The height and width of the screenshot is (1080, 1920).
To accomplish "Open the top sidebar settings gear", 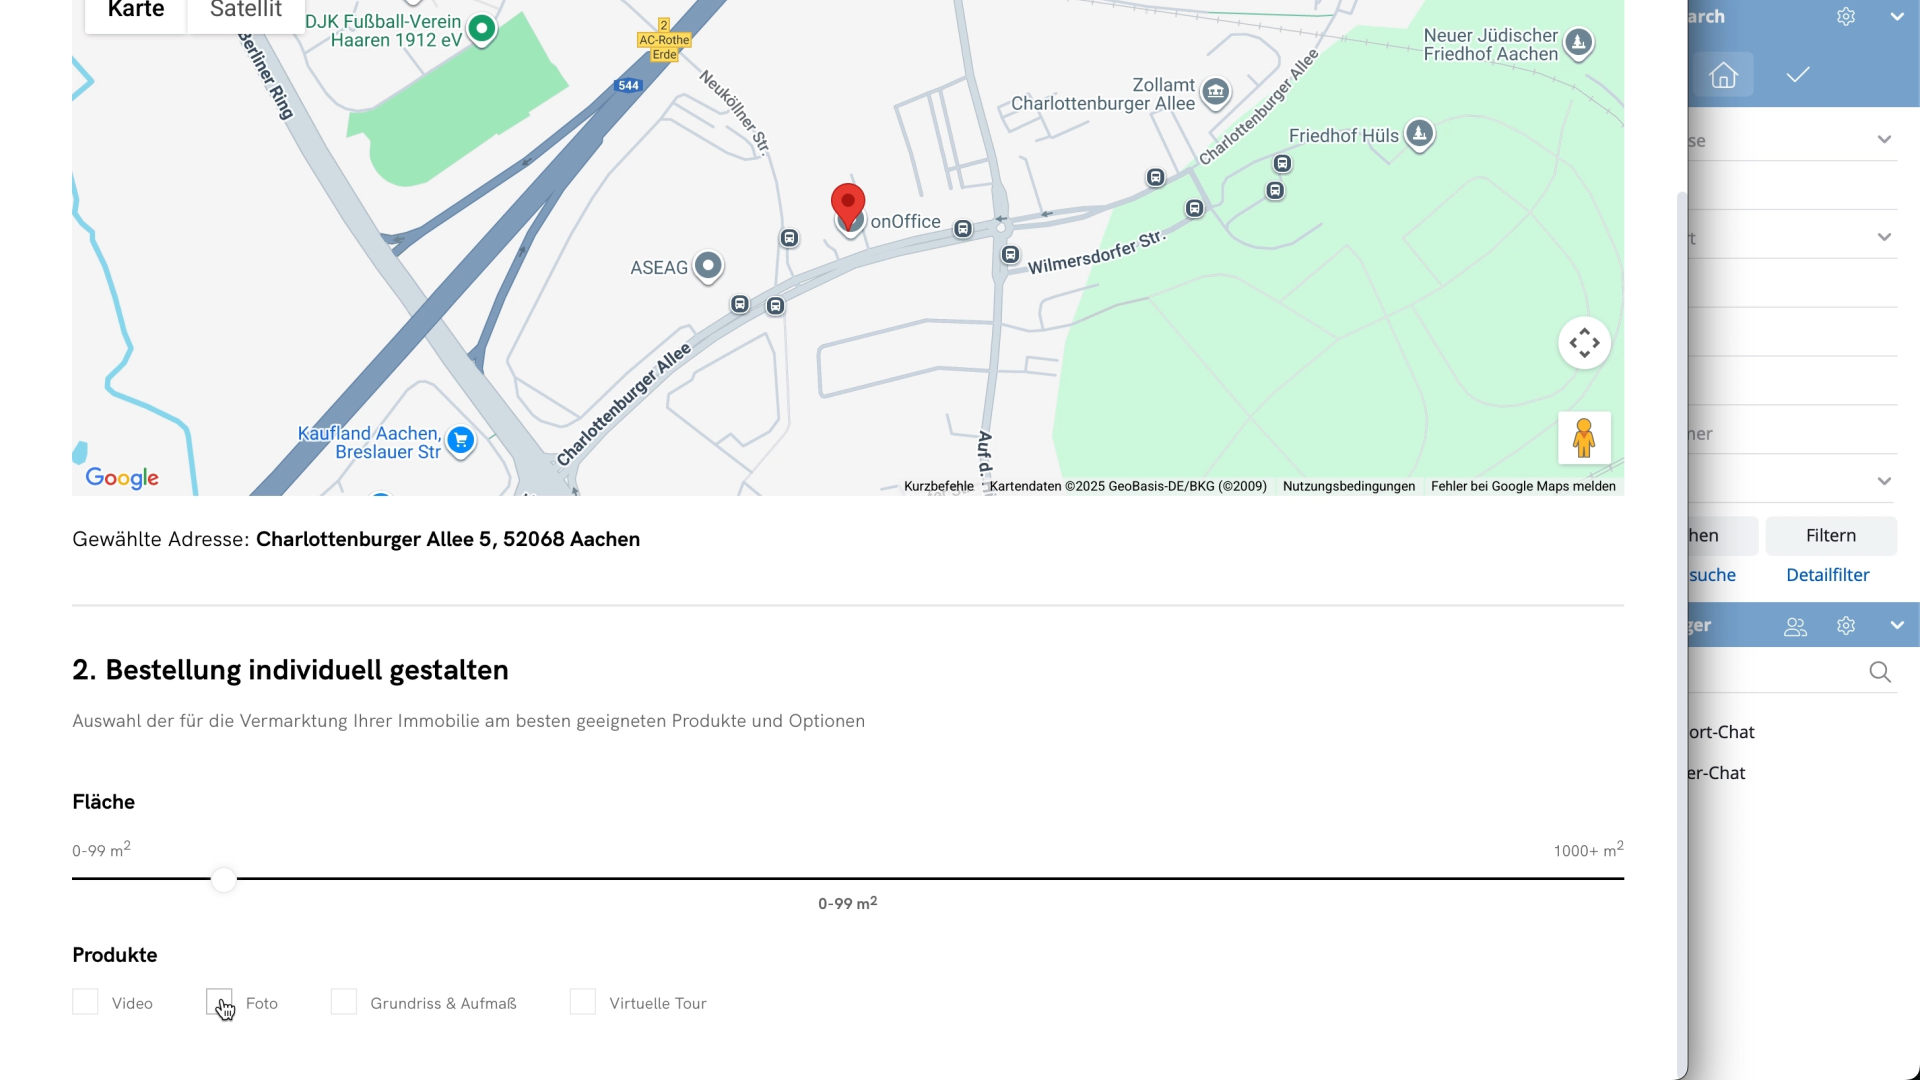I will point(1846,17).
